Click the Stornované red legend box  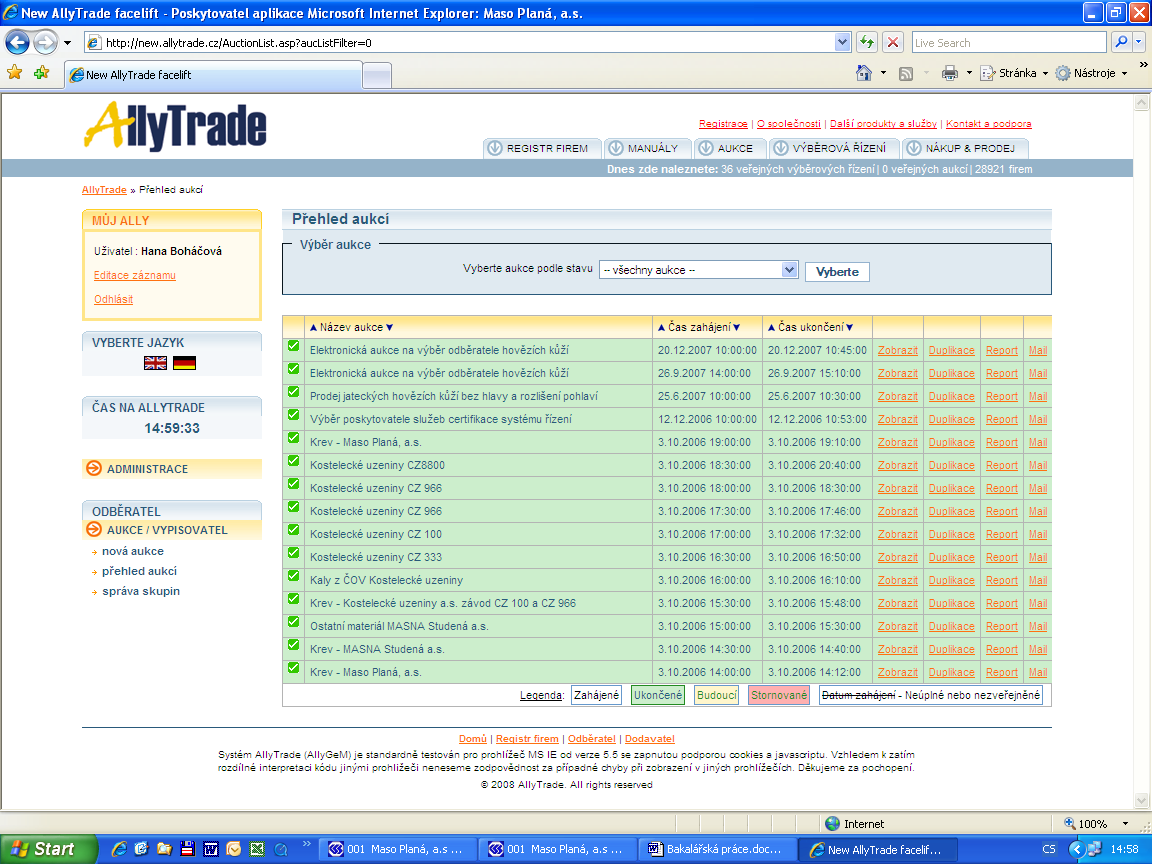pos(779,695)
